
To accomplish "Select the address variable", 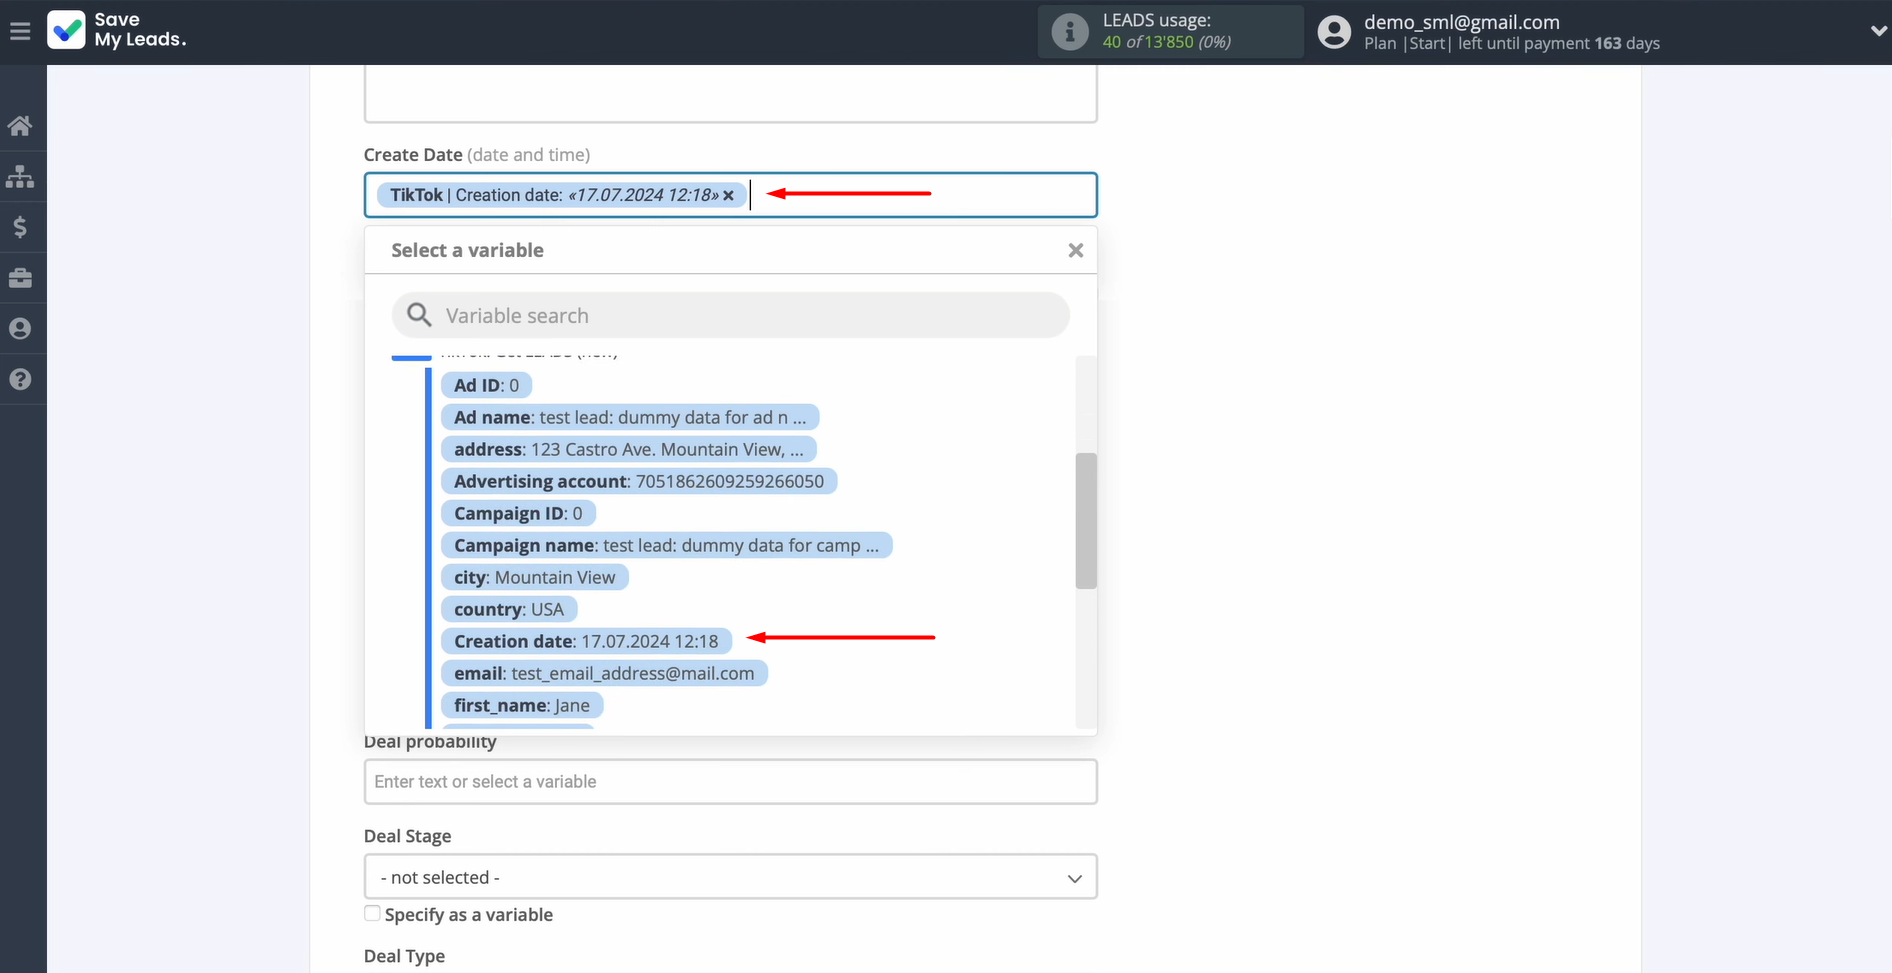I will 629,449.
